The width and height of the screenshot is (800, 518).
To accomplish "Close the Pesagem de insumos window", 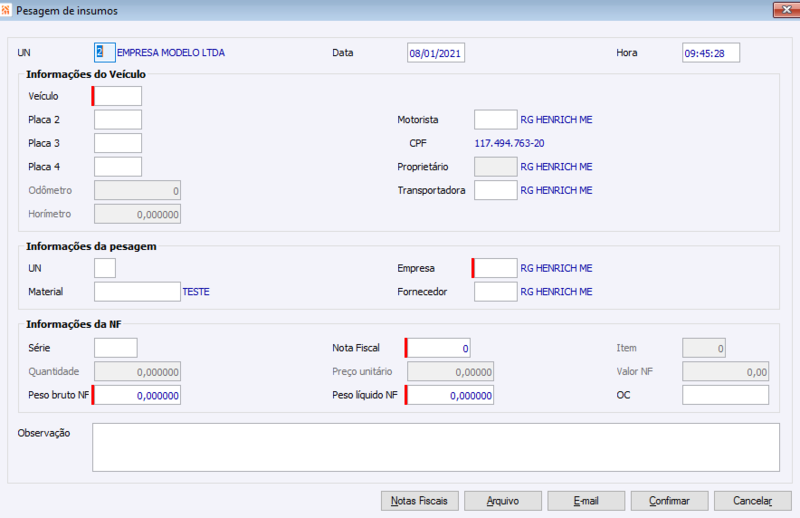I will coord(786,10).
